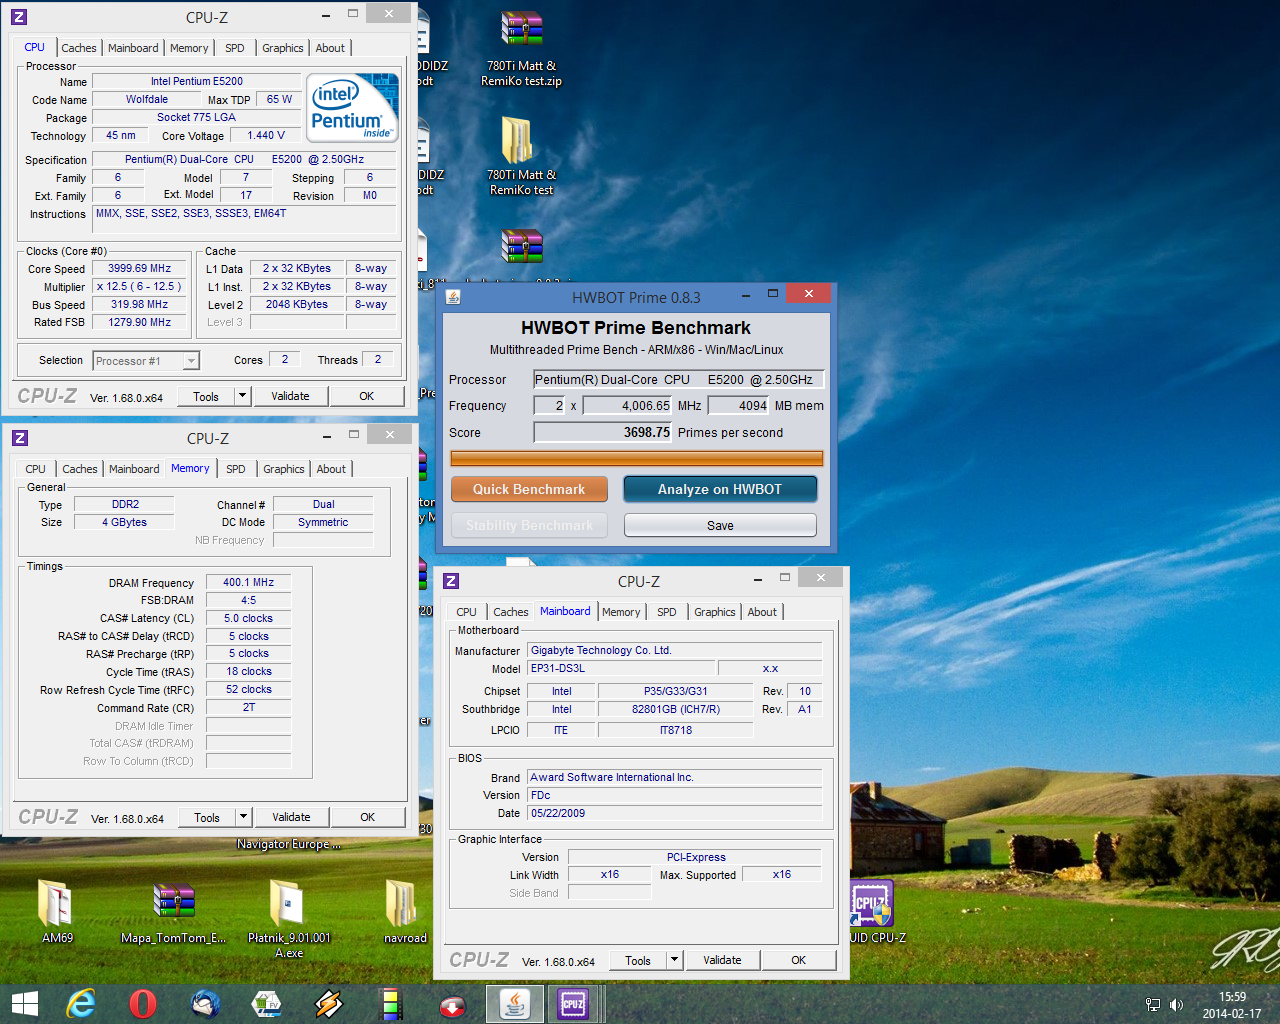Switch to the CPU-Z taskbar item
This screenshot has width=1280, height=1024.
click(573, 1004)
